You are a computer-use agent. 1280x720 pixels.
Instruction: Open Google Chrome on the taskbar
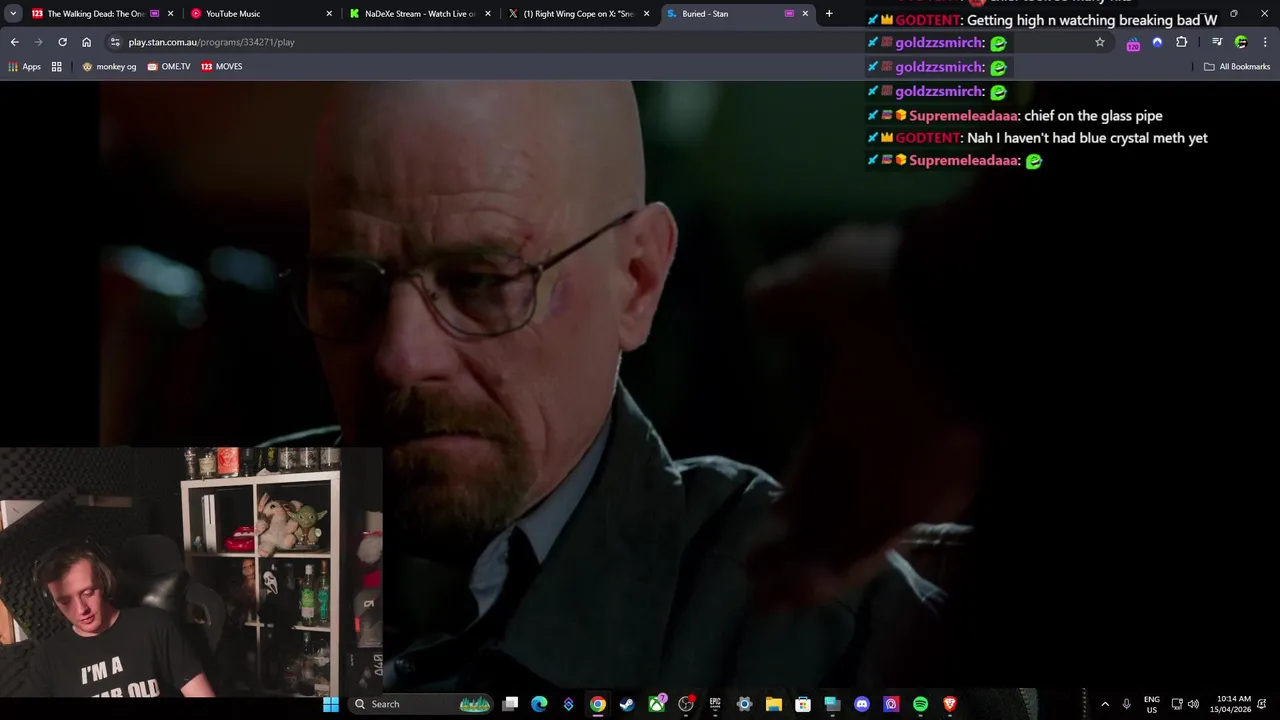[x=597, y=704]
